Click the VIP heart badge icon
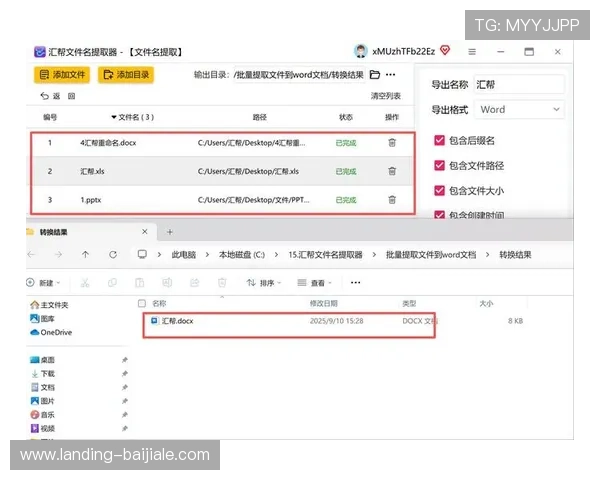The image size is (600, 480). click(445, 51)
